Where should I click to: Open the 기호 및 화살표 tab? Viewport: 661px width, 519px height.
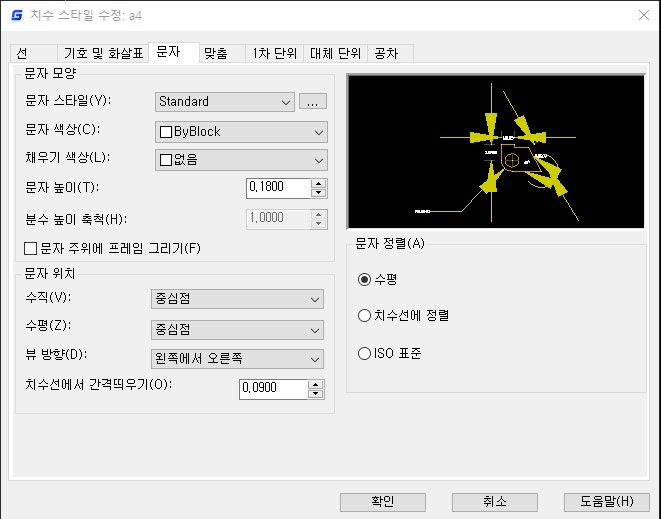(103, 54)
